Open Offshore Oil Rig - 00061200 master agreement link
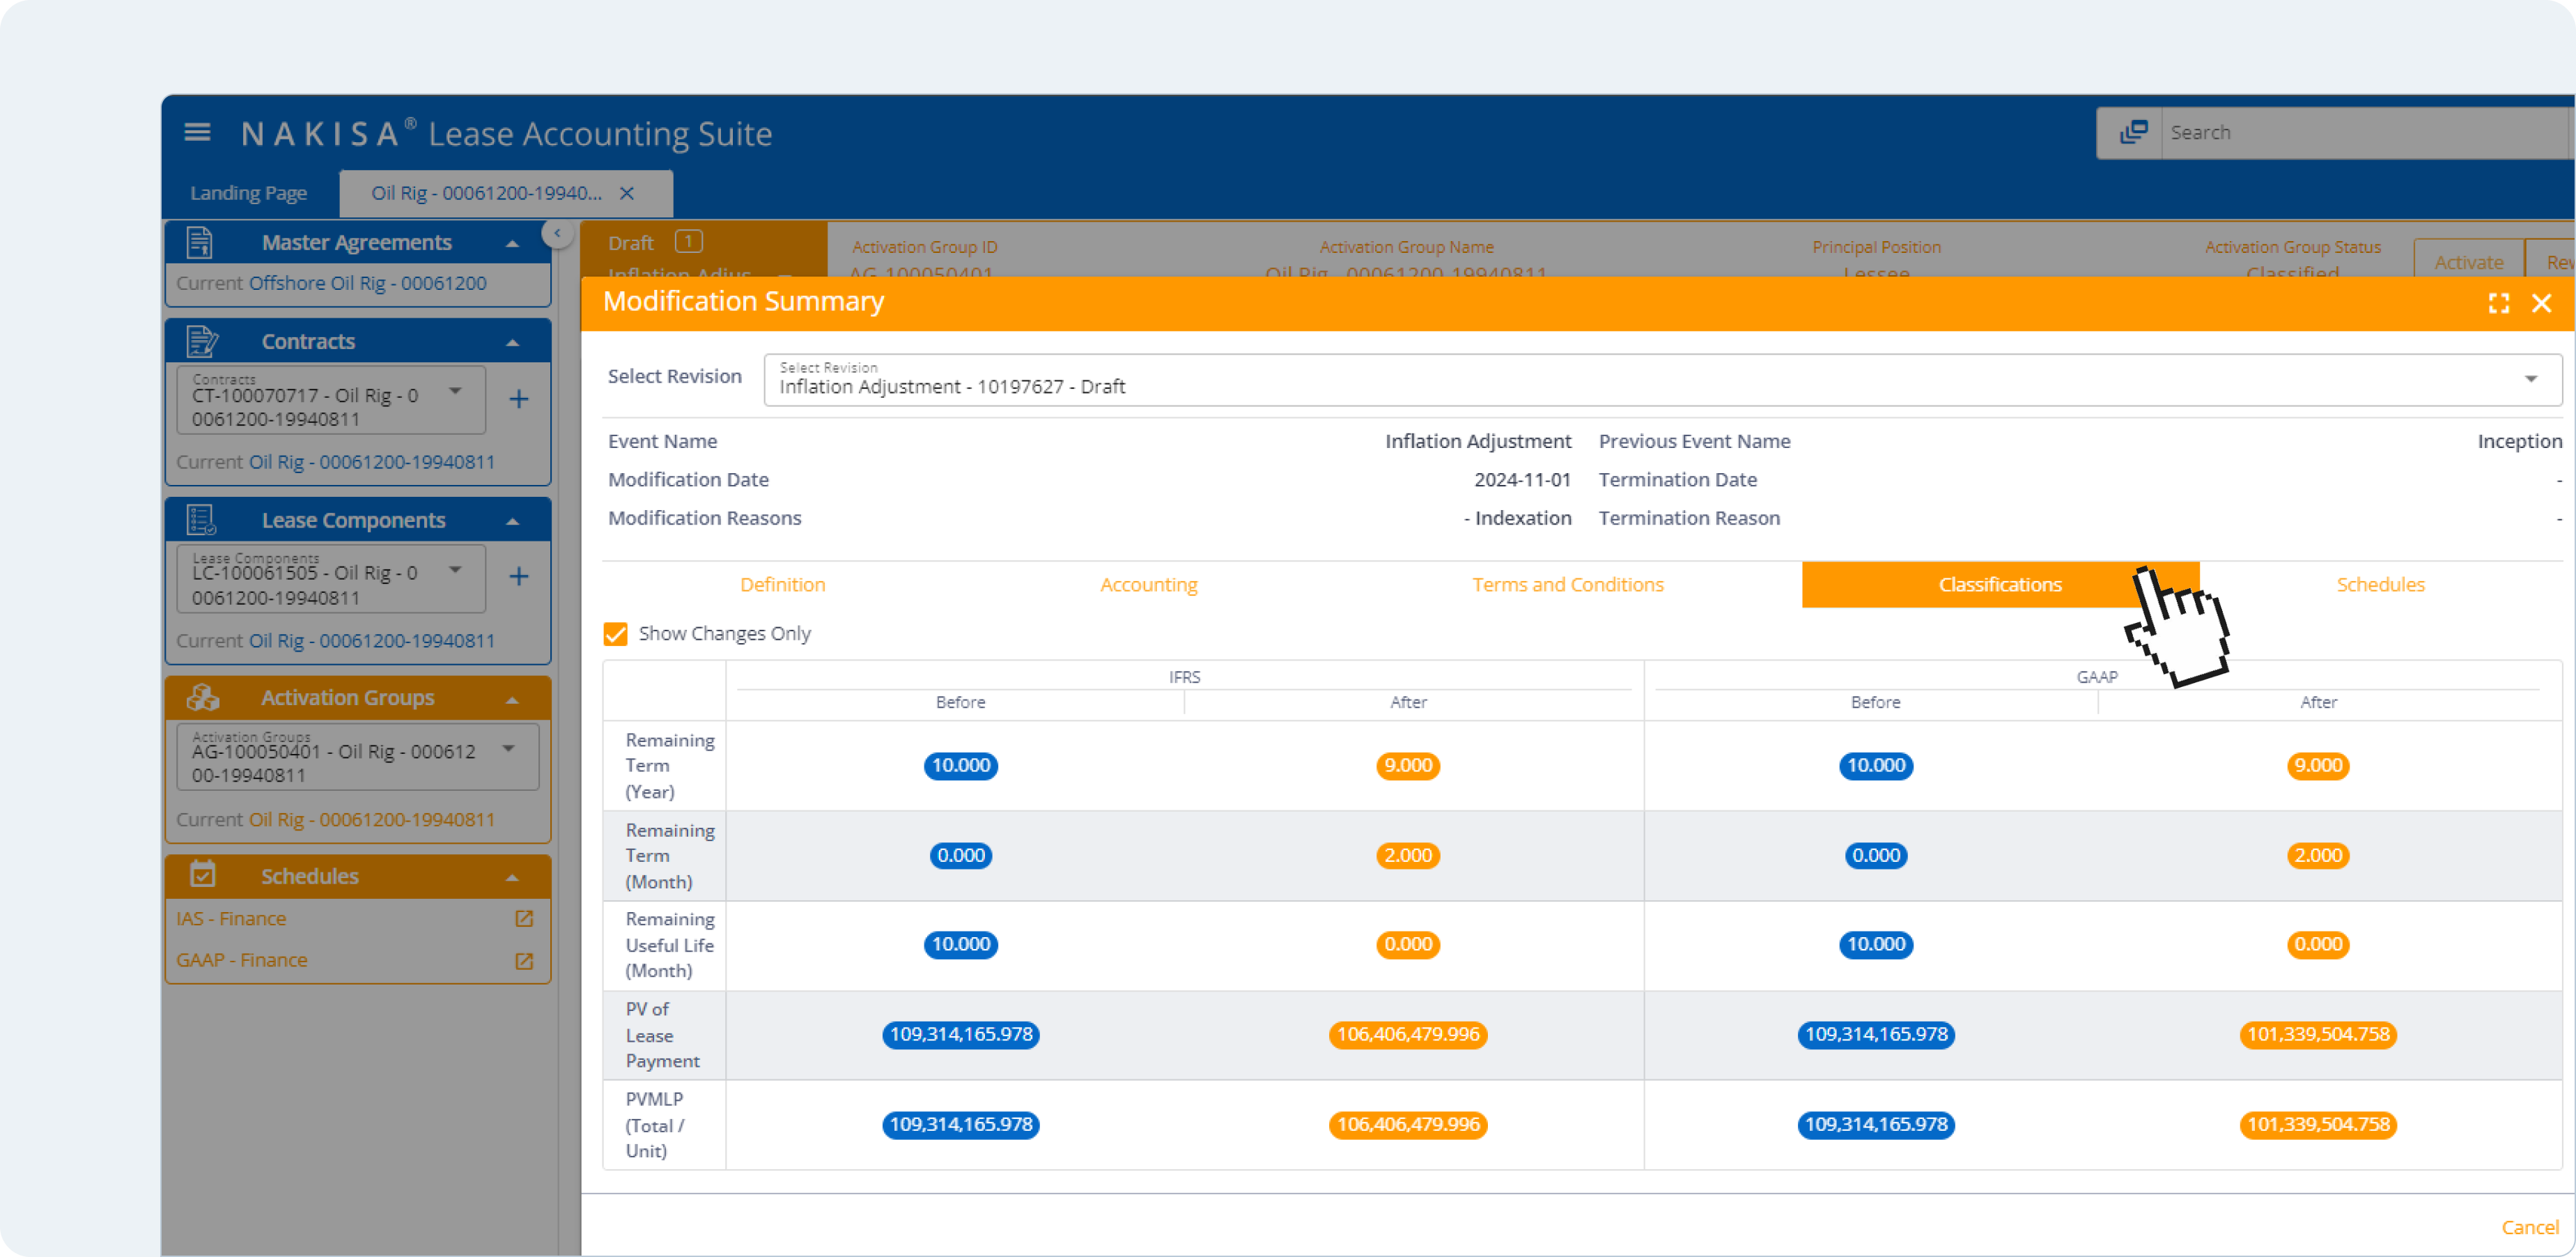This screenshot has height=1257, width=2576. click(367, 283)
